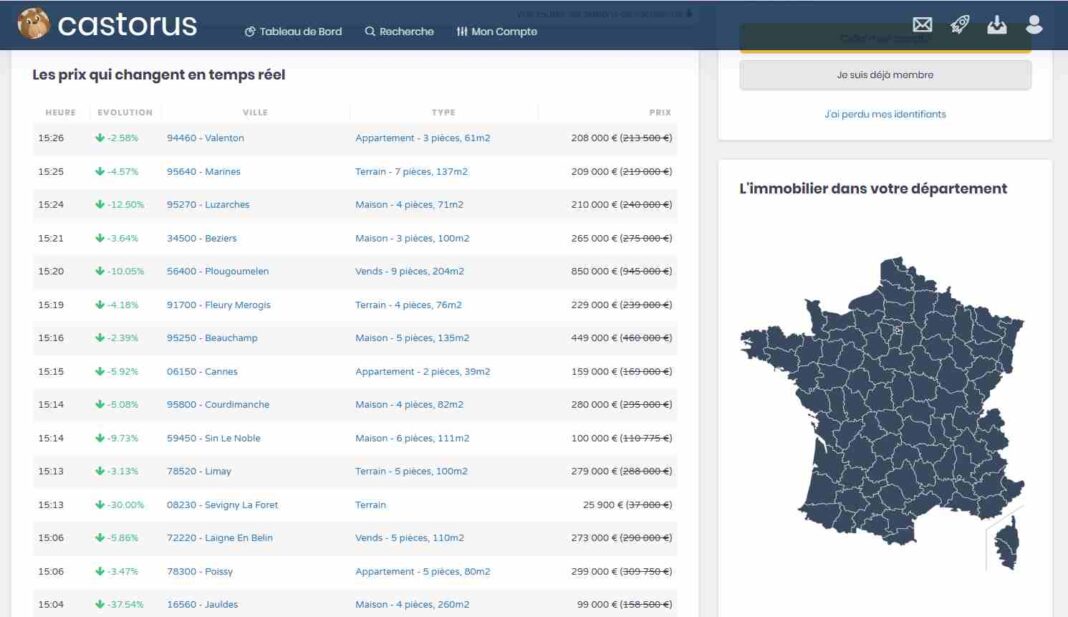
Task: Select Mon Compte in the navigation bar
Action: [x=505, y=31]
